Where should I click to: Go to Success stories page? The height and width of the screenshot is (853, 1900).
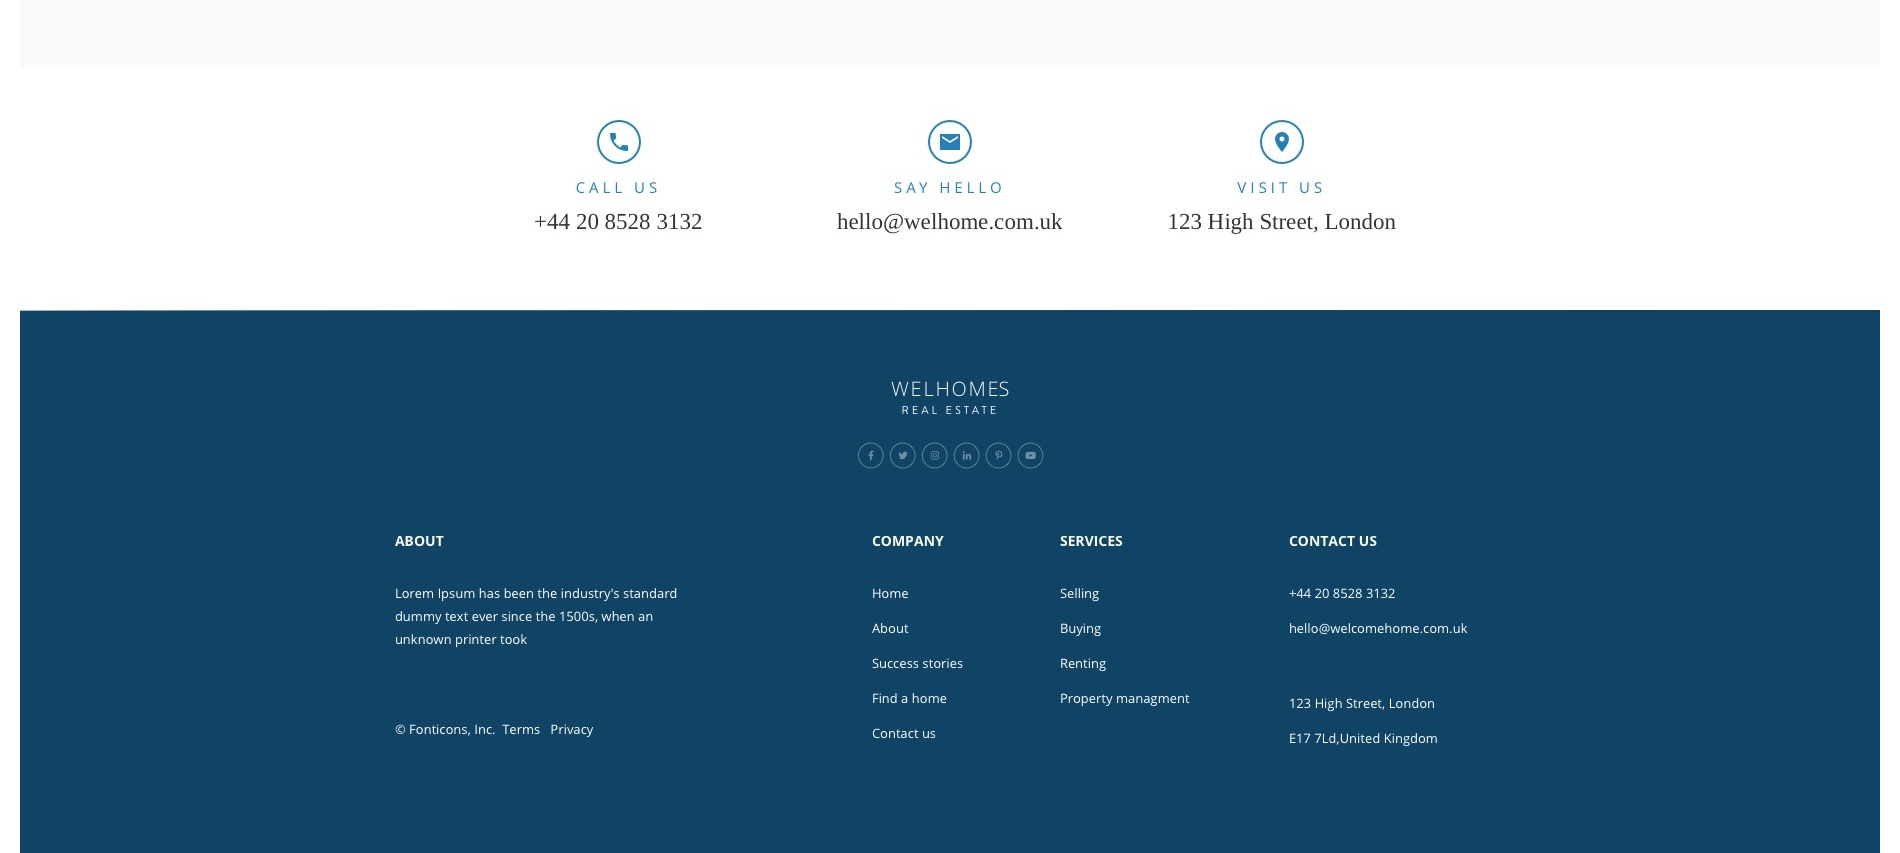click(916, 663)
